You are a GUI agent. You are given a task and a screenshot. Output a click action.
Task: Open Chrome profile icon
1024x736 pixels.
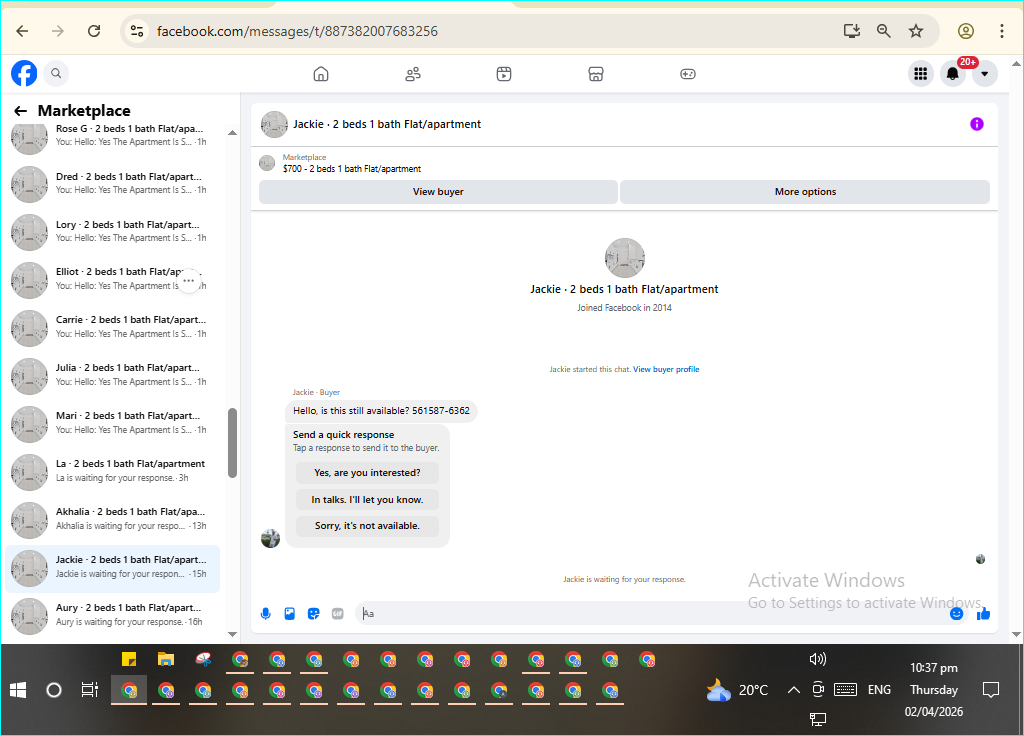point(966,31)
